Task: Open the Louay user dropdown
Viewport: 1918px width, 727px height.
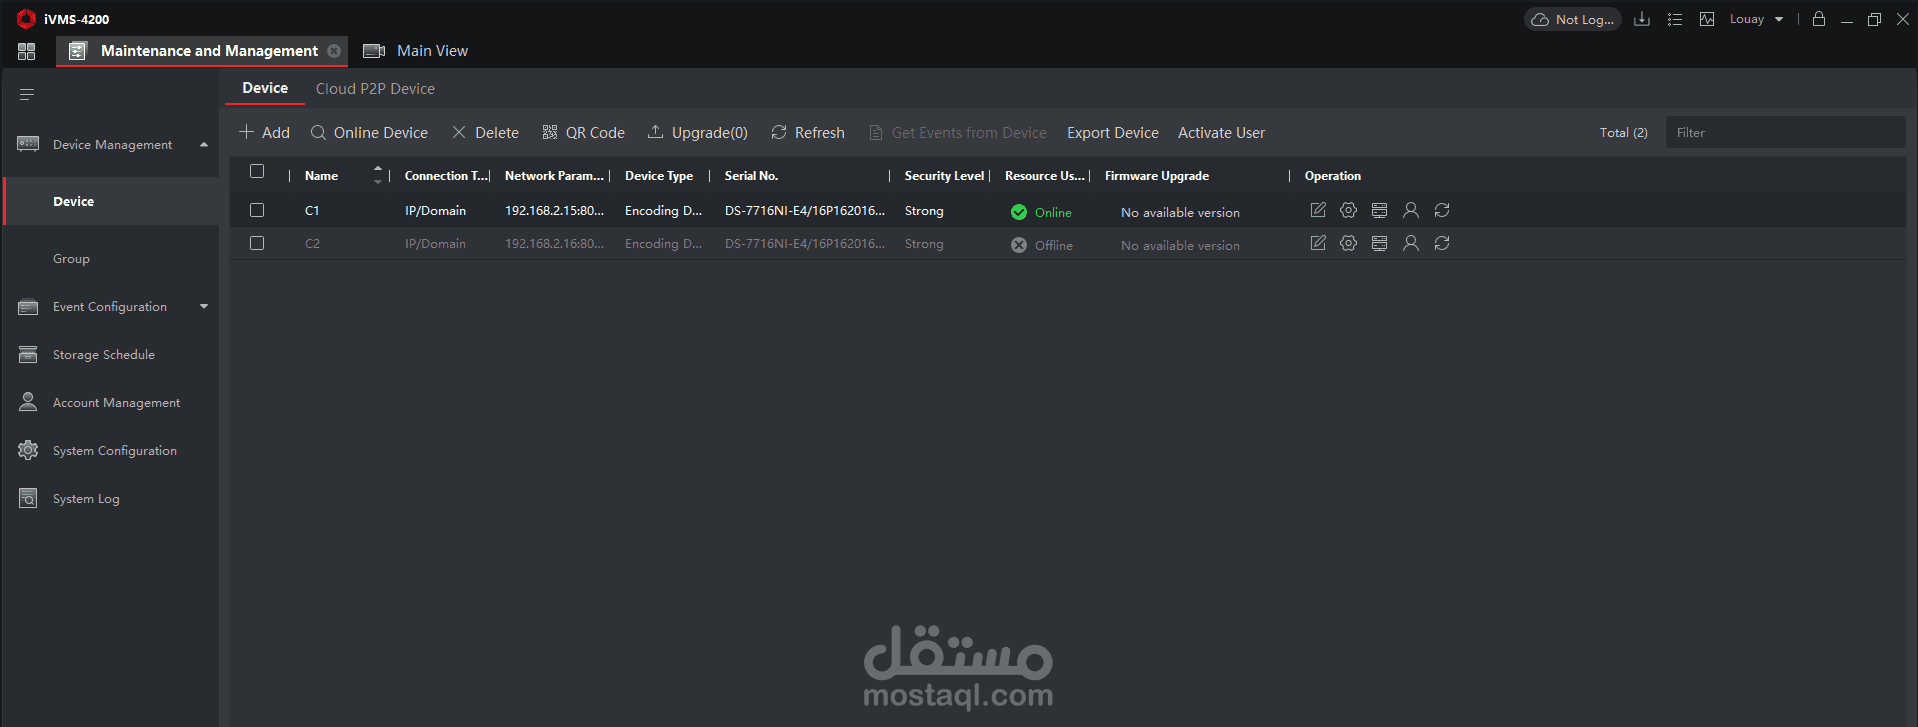Action: (x=1756, y=19)
